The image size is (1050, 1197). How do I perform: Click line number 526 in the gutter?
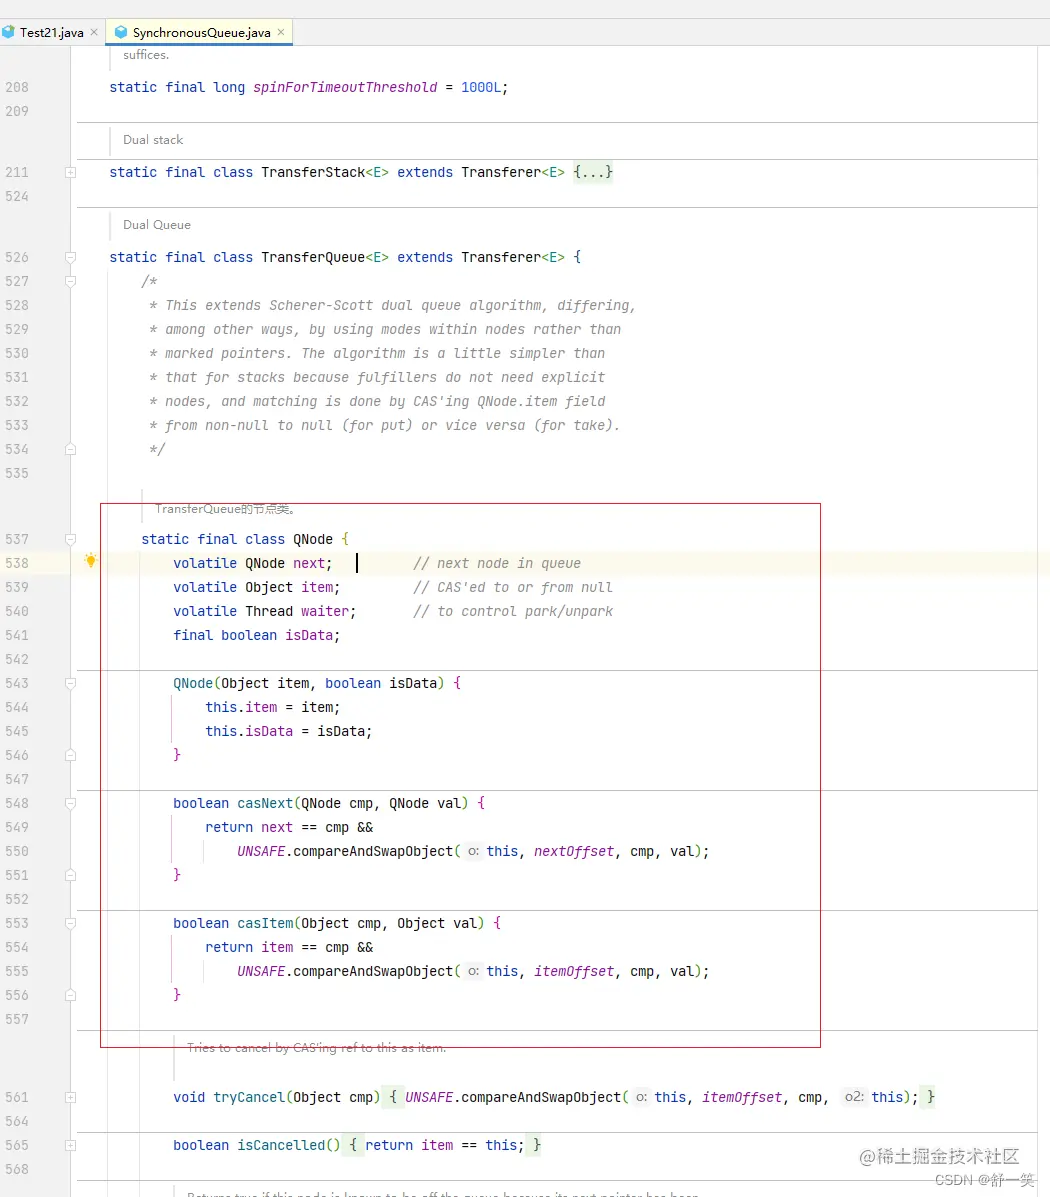(17, 257)
